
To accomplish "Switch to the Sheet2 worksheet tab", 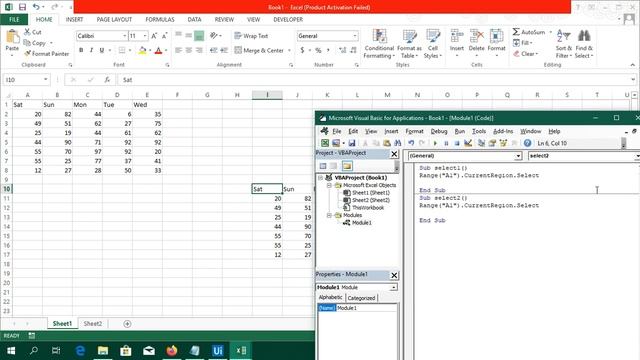I will click(x=93, y=324).
